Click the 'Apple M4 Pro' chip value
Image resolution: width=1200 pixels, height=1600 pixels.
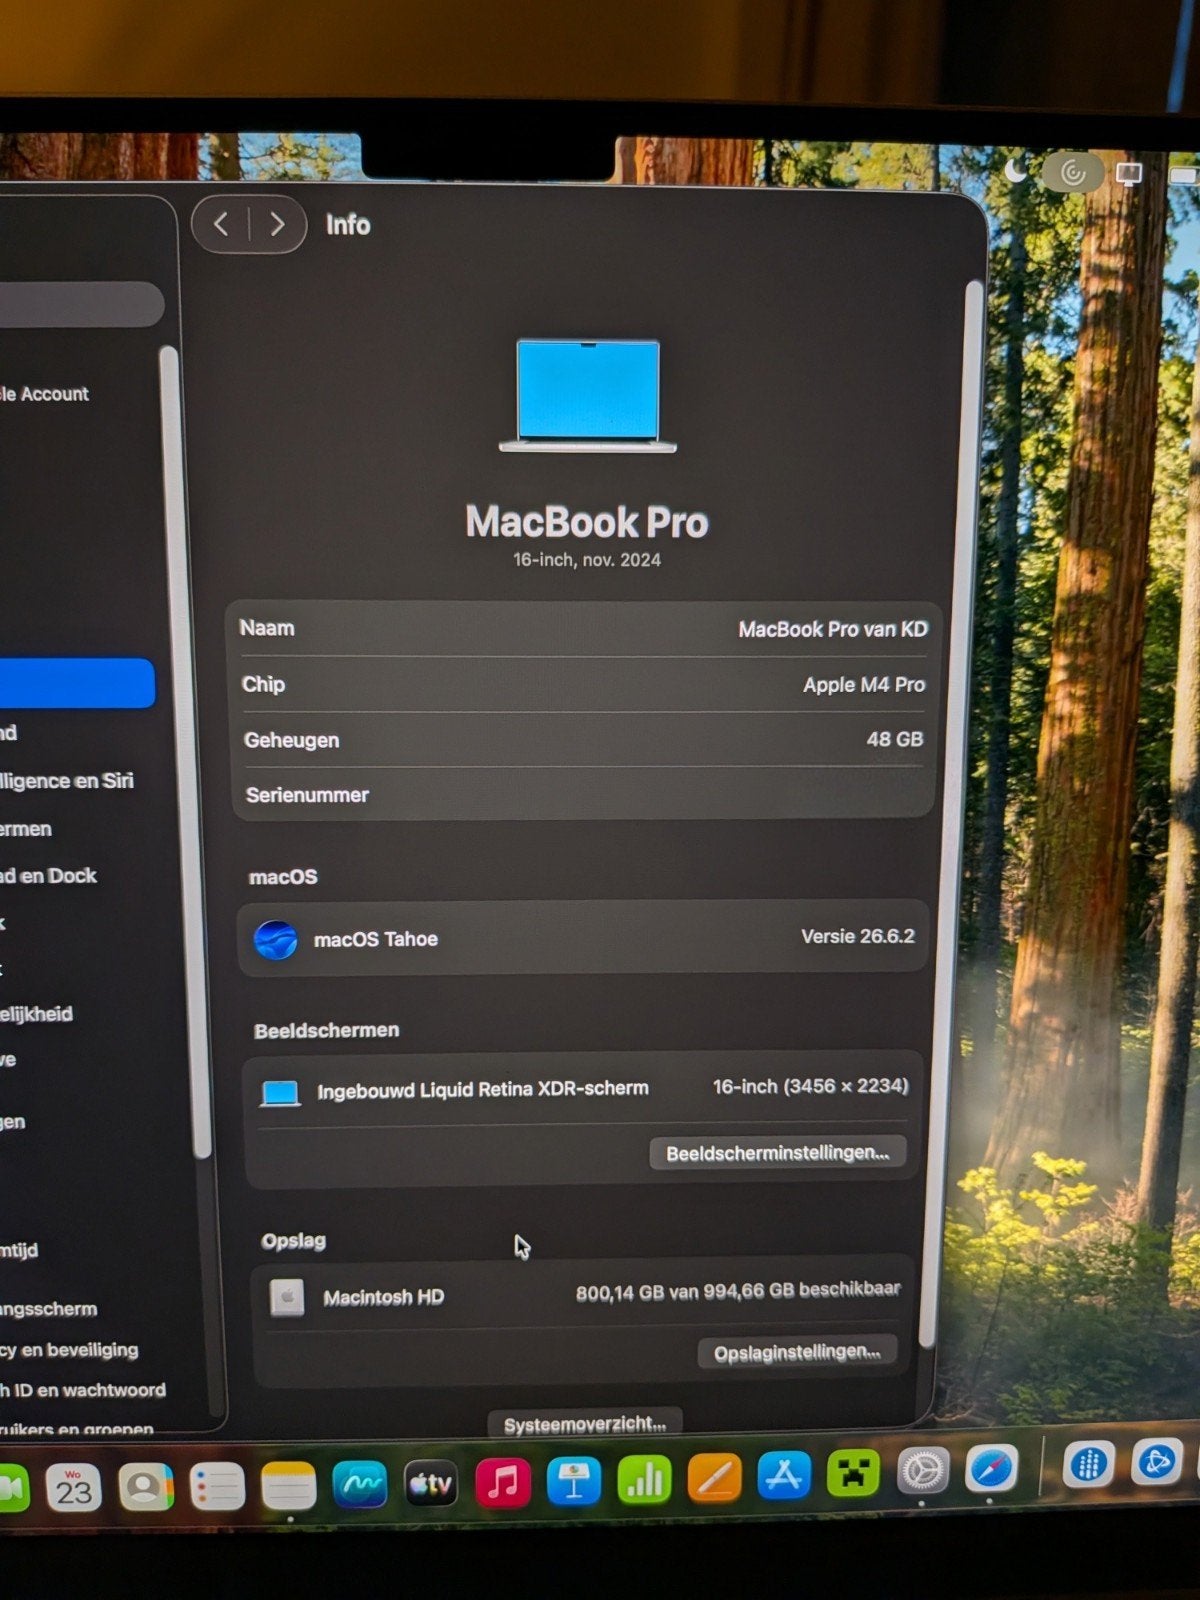[x=864, y=685]
